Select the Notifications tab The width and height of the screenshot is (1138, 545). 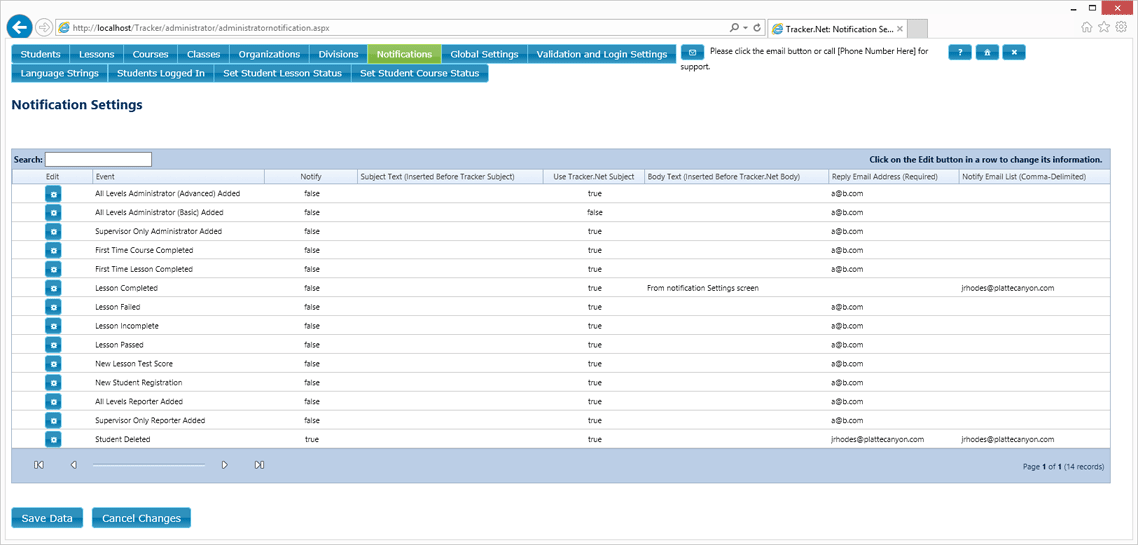pyautogui.click(x=405, y=54)
